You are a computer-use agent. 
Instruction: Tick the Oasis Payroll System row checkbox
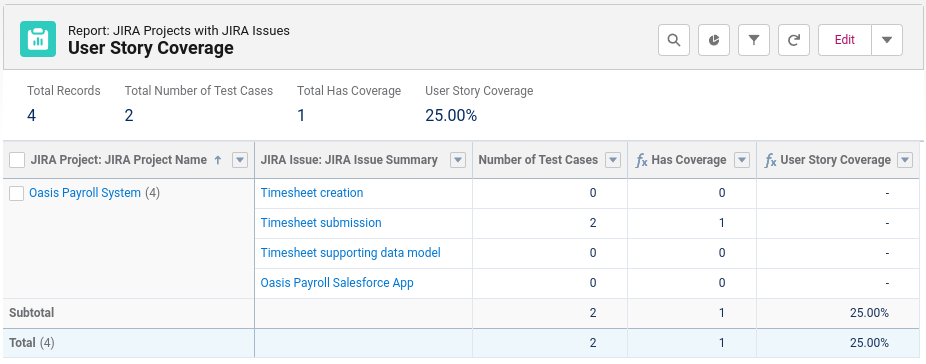[17, 193]
